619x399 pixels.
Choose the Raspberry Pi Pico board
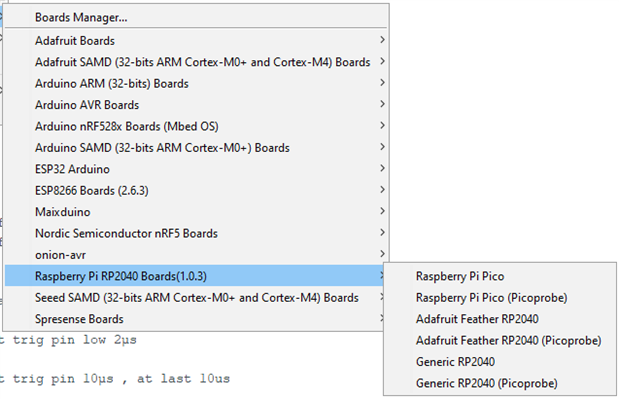pyautogui.click(x=500, y=276)
